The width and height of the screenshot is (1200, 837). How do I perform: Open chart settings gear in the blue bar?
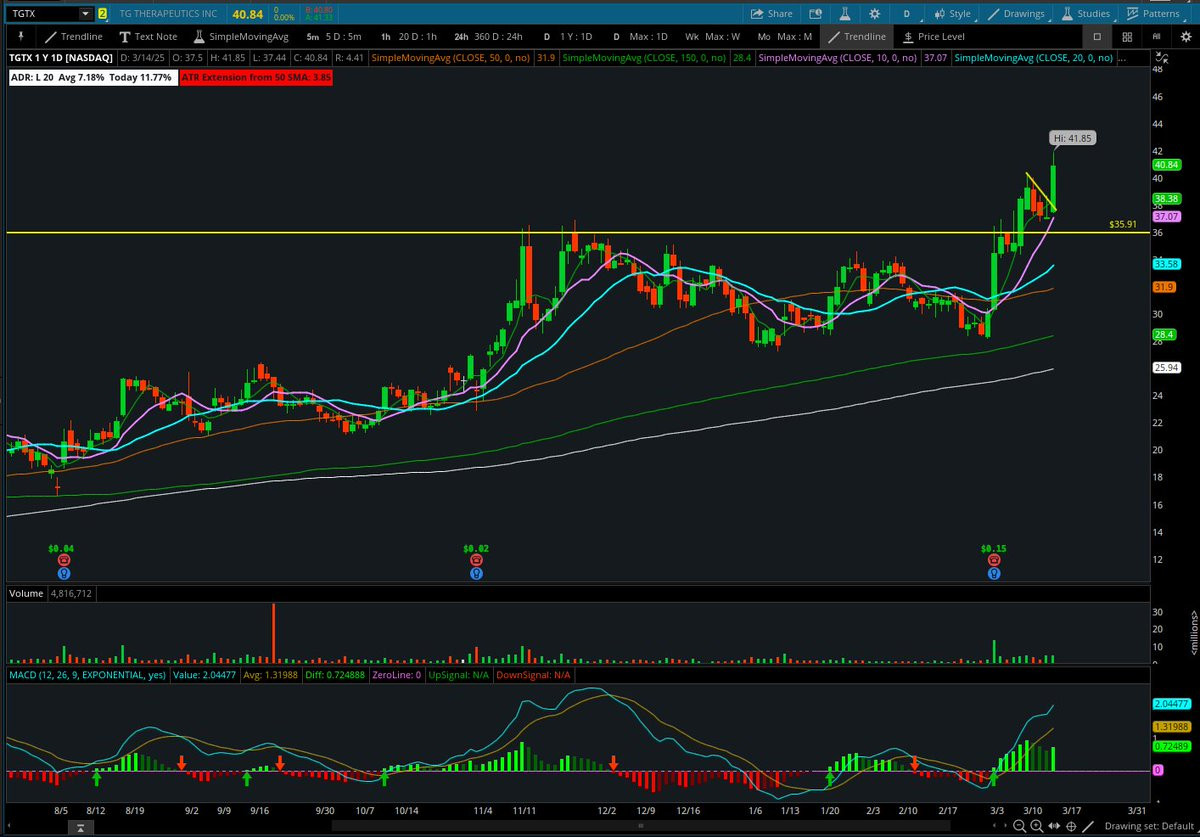pos(874,14)
